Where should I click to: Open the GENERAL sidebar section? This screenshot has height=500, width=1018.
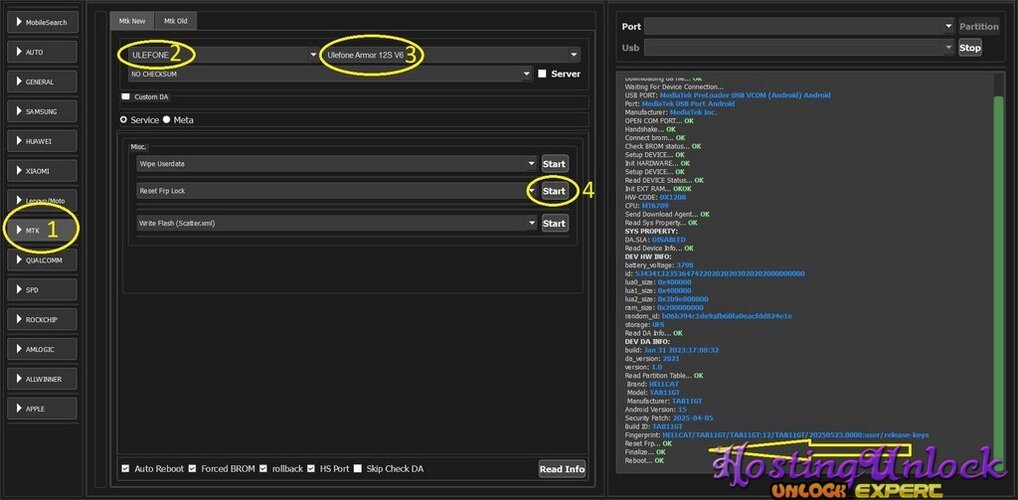(42, 82)
